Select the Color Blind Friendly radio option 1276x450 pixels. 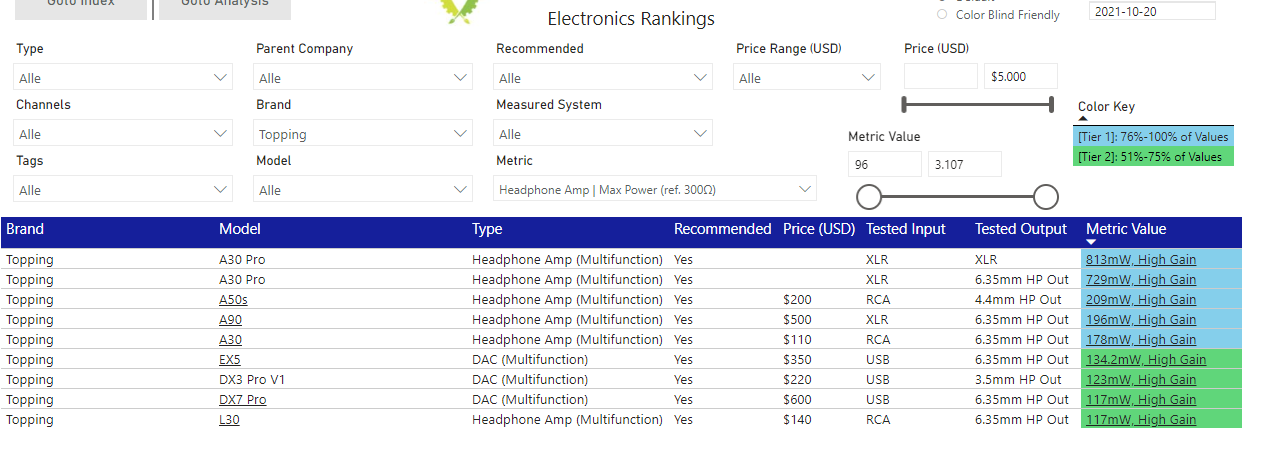941,15
